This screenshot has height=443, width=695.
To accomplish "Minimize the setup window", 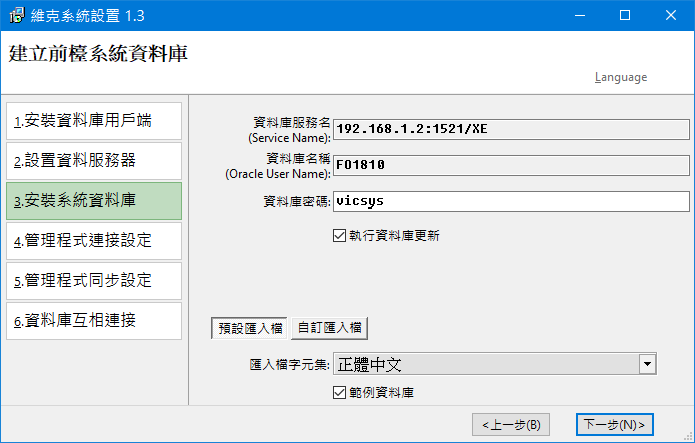I will pos(579,16).
